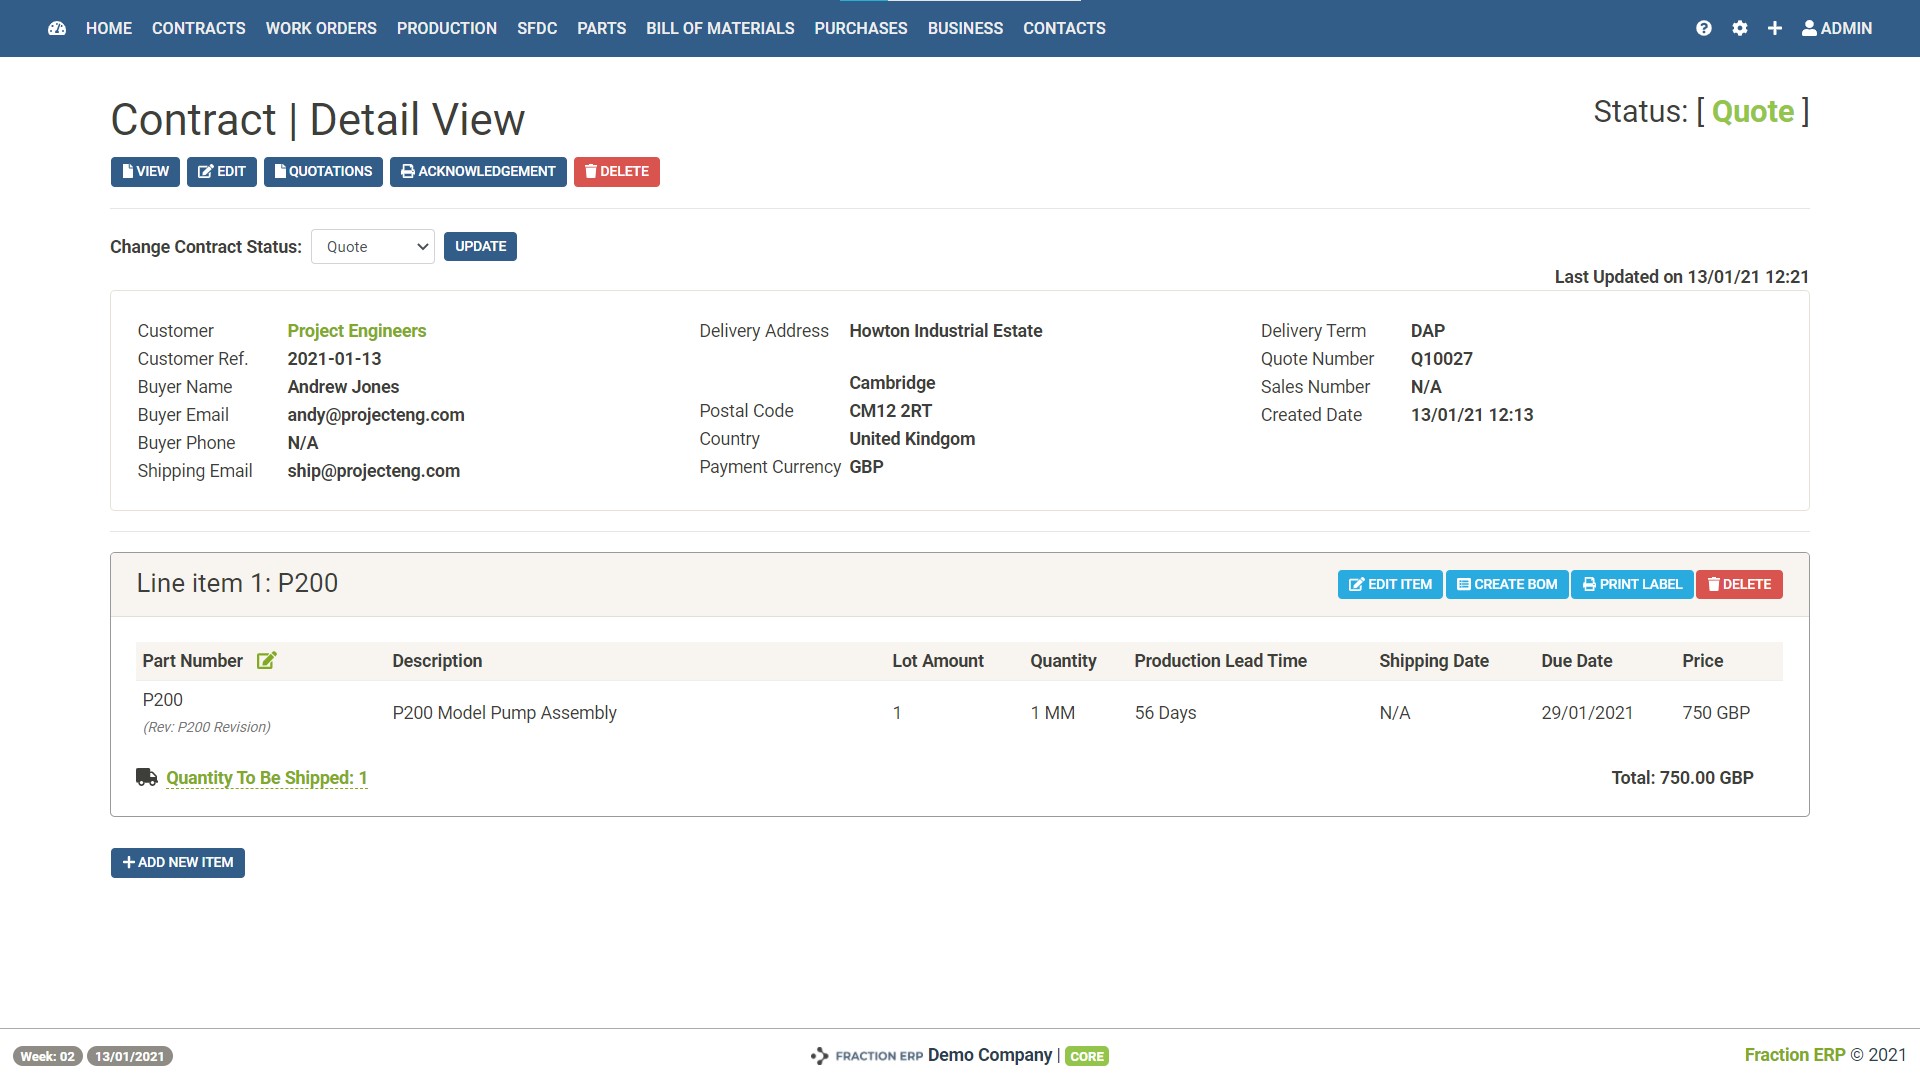Click the plus icon in top bar
Screen dimensions: 1920x1080
click(x=1775, y=28)
